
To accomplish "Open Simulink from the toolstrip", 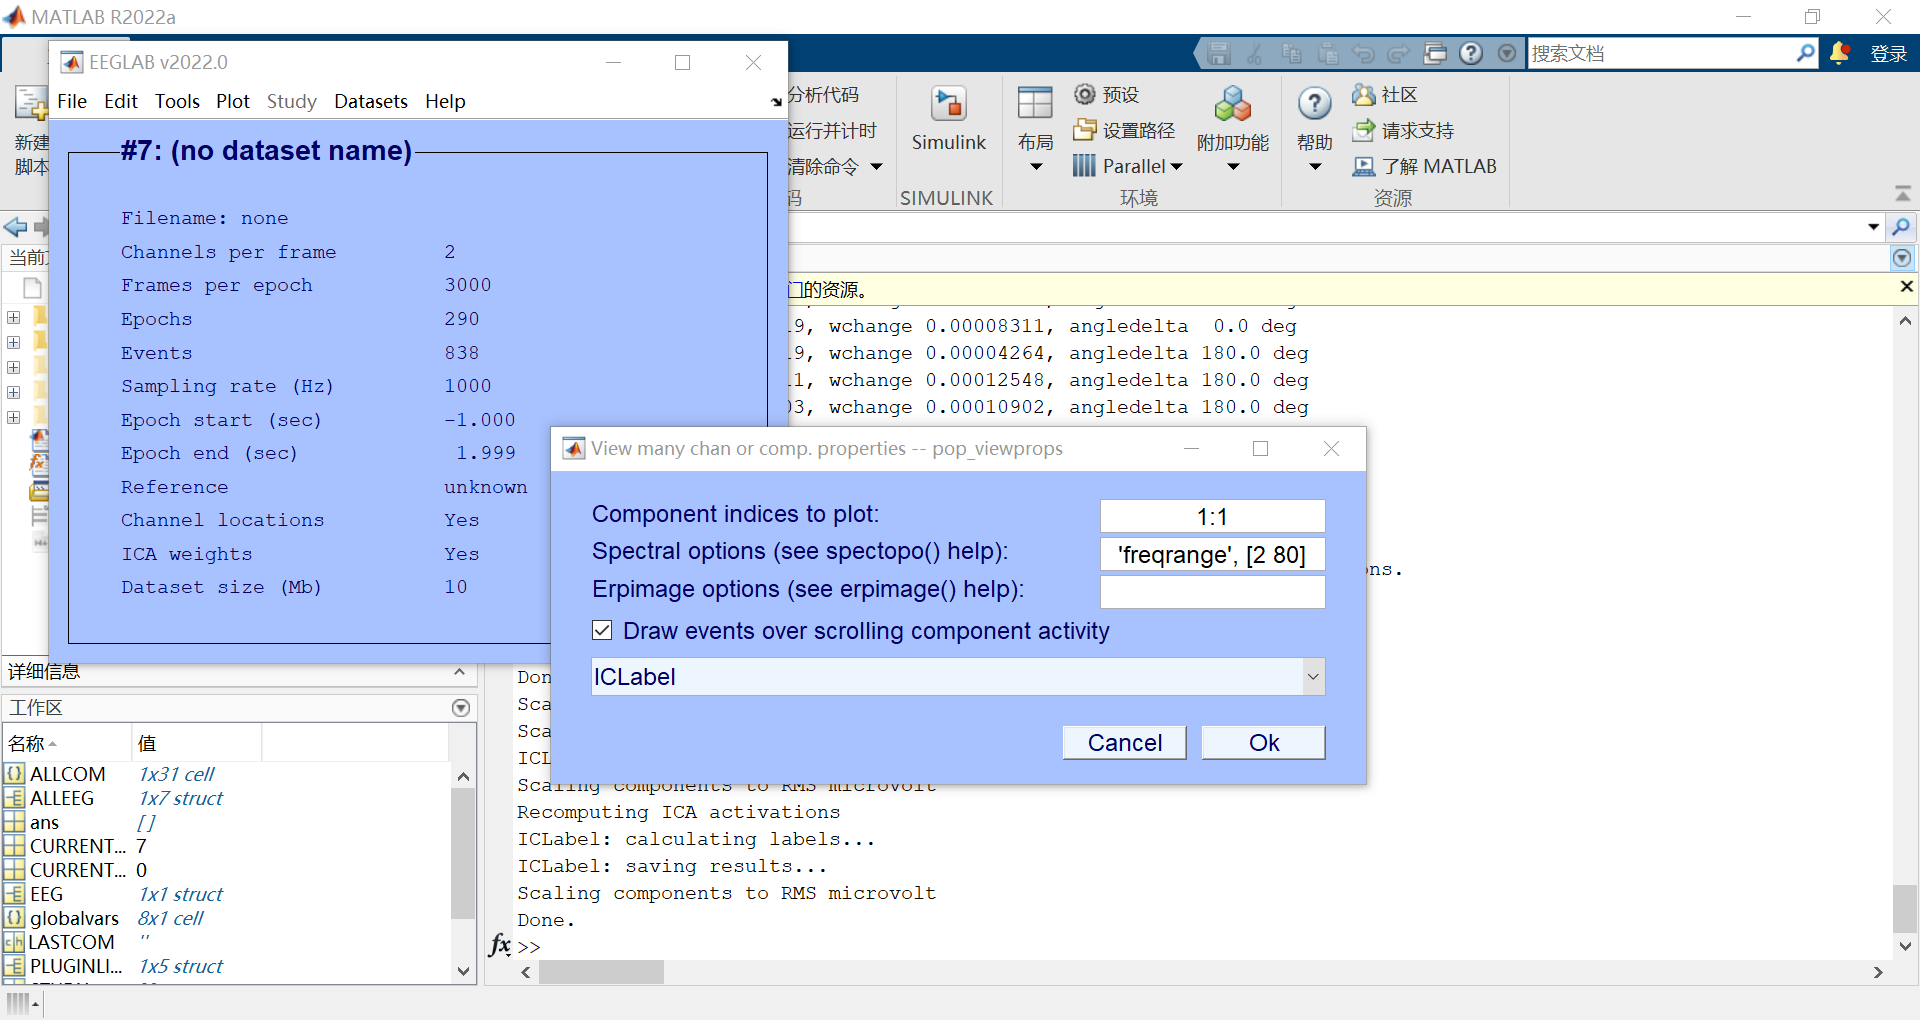I will [948, 118].
